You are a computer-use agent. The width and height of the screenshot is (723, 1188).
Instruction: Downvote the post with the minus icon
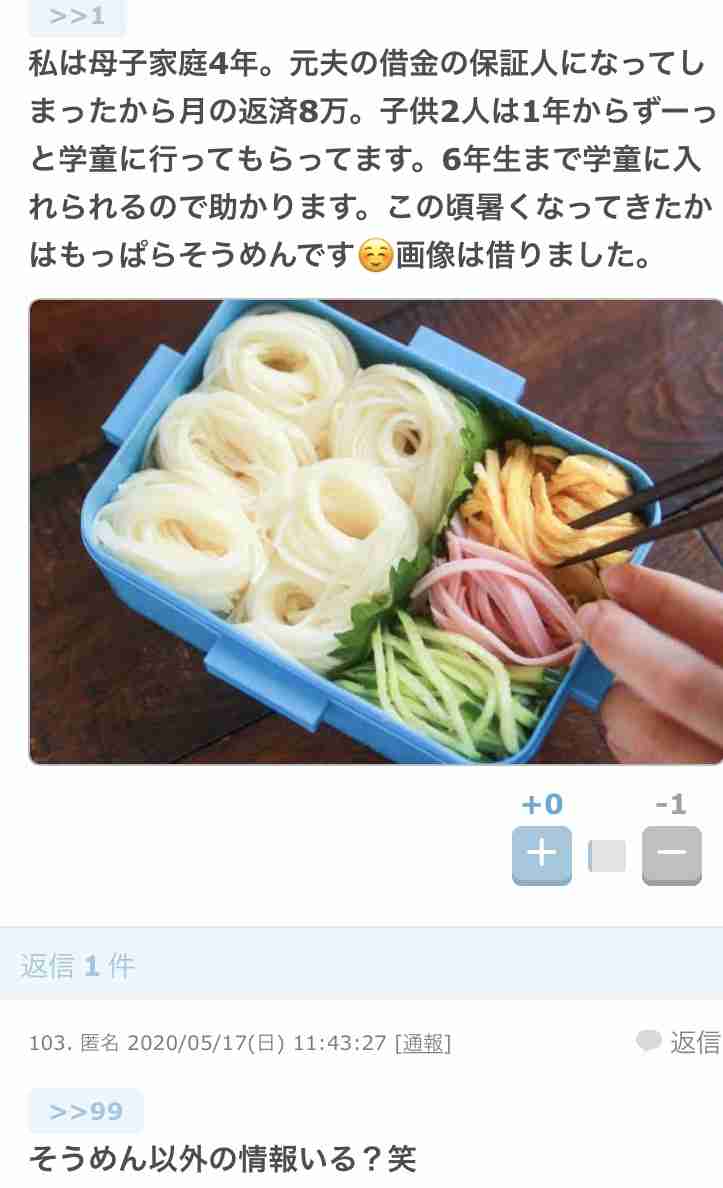[671, 855]
